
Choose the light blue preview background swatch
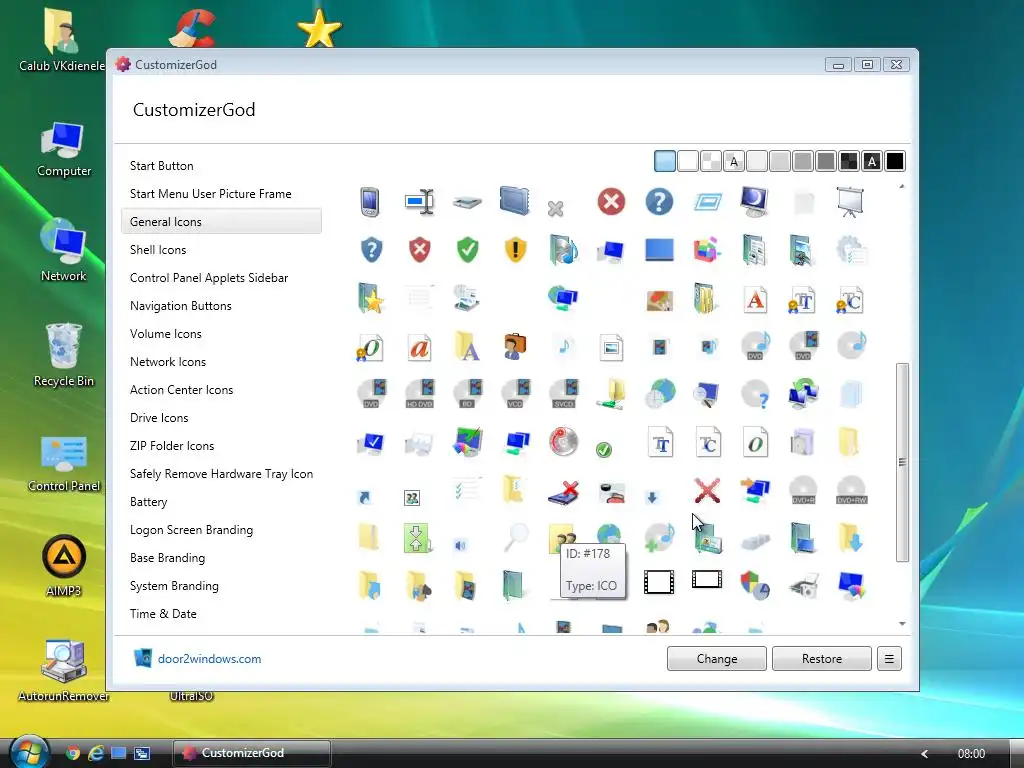coord(665,161)
